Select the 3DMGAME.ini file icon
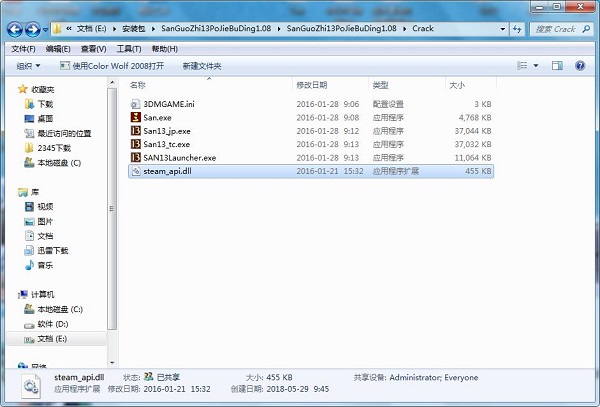600x407 pixels. click(135, 104)
